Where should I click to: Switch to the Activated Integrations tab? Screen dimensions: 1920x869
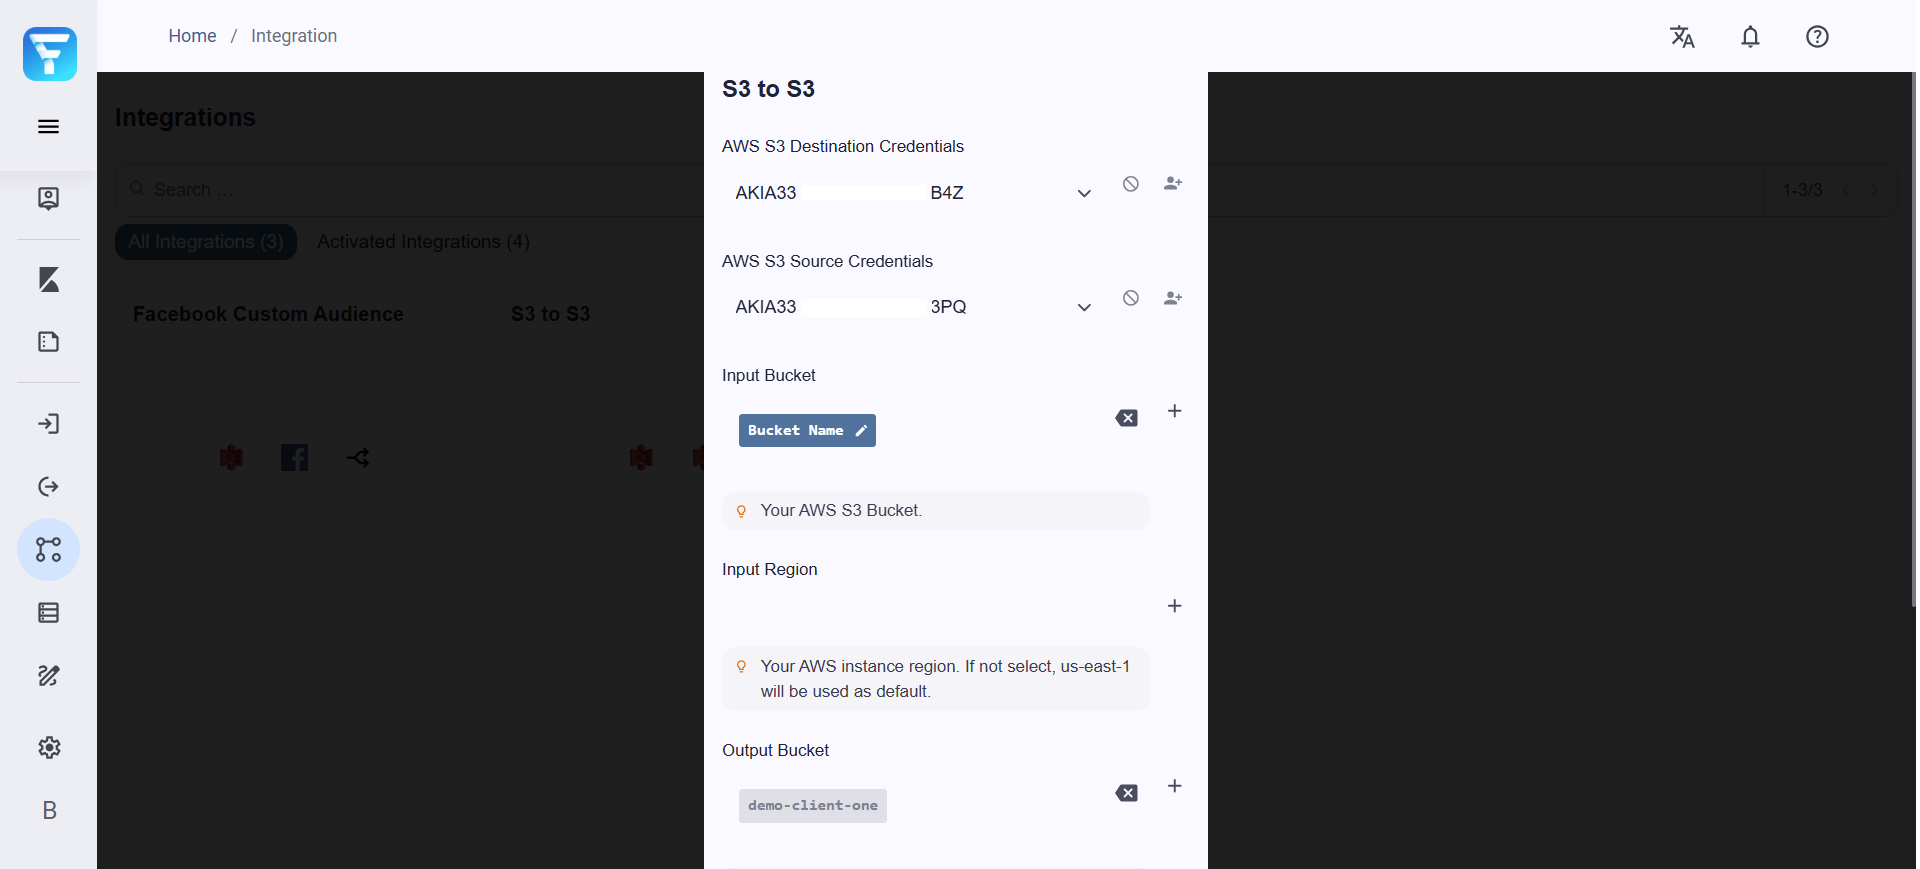tap(423, 241)
